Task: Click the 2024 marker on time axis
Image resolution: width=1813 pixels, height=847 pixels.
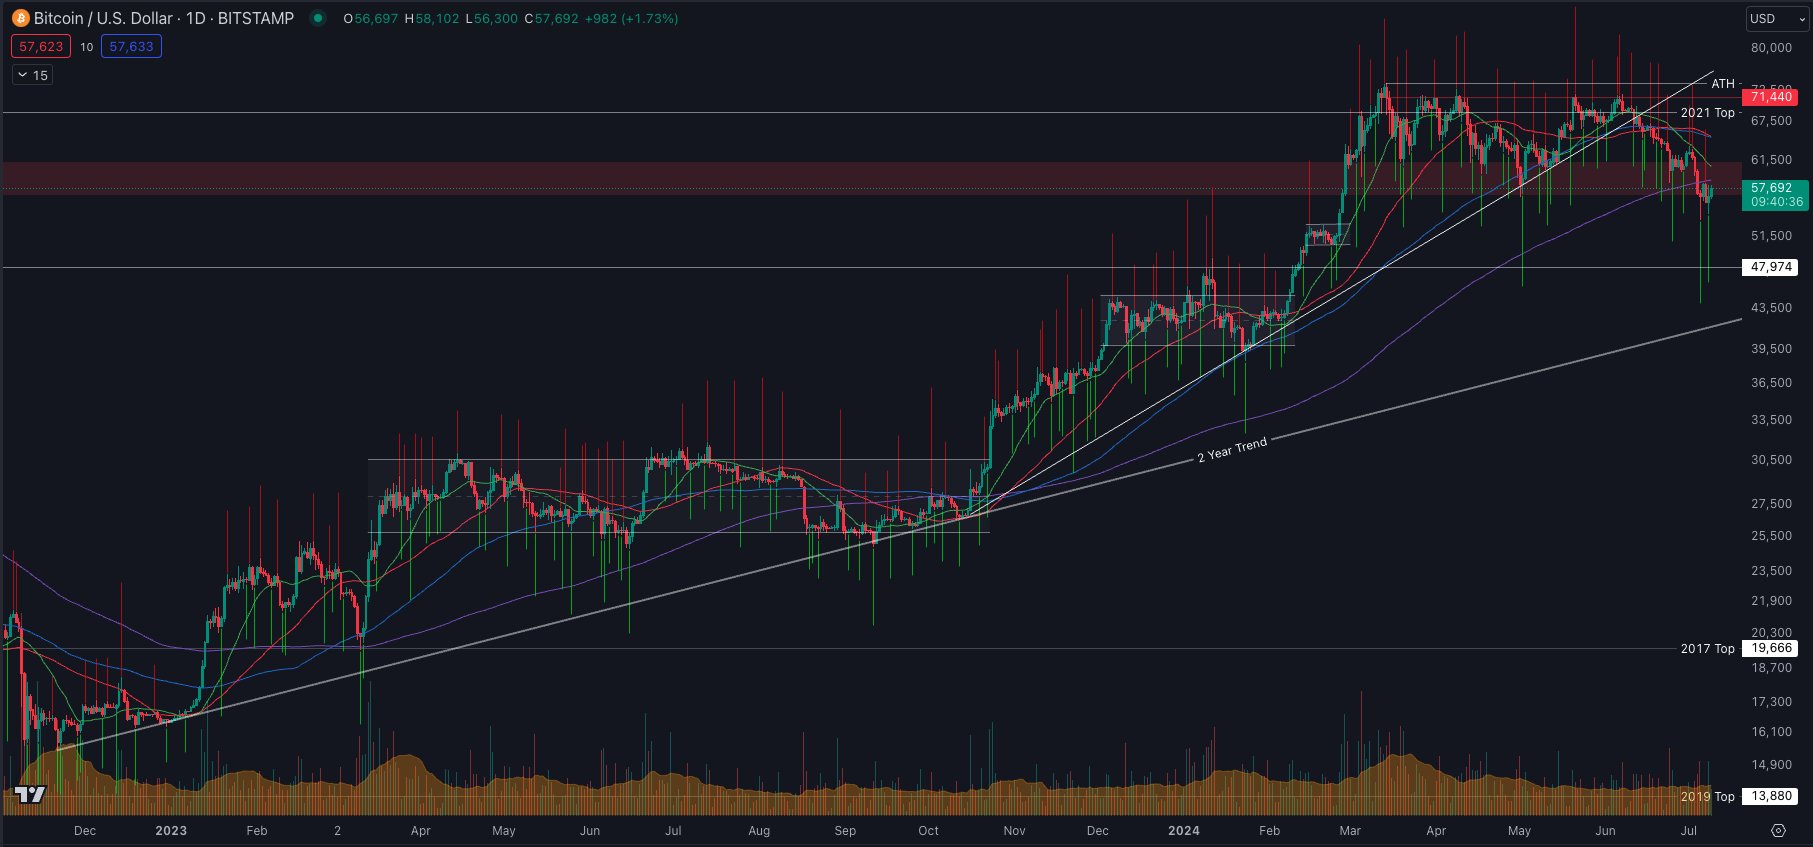Action: pyautogui.click(x=1184, y=831)
